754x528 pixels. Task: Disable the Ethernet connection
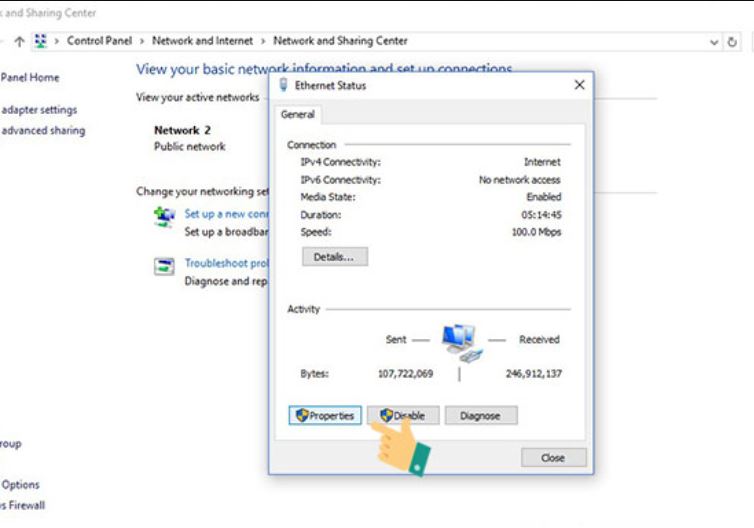403,415
